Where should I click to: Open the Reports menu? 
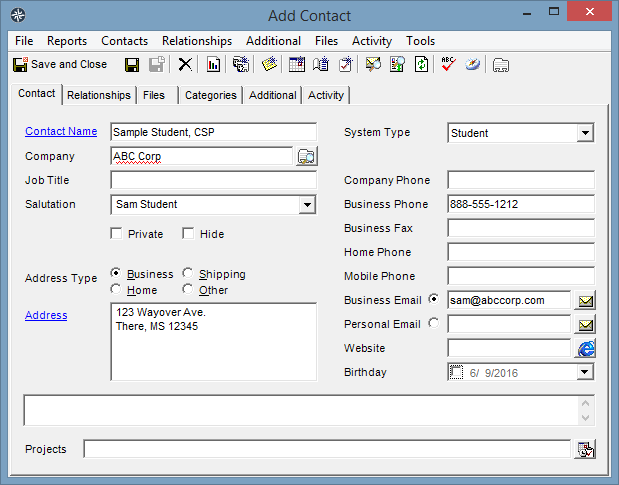[x=67, y=41]
